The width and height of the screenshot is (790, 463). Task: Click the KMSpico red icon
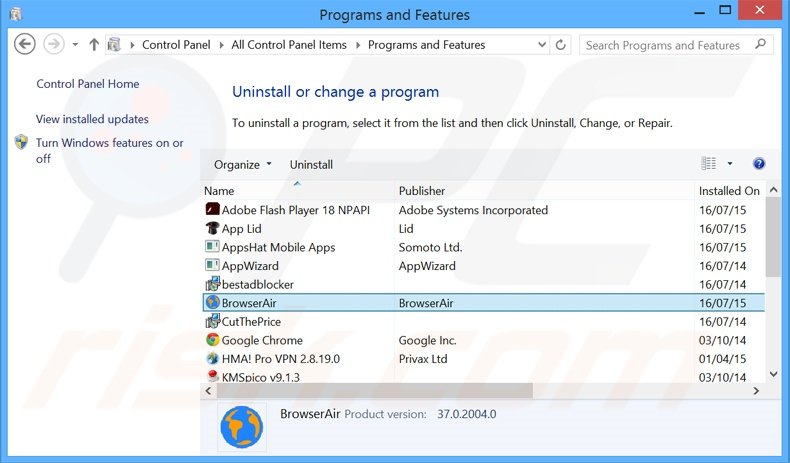click(212, 376)
